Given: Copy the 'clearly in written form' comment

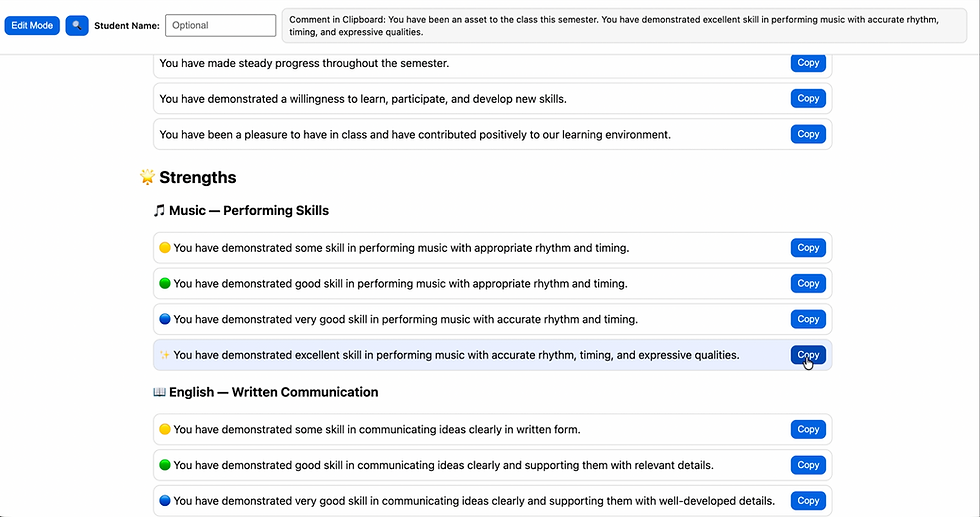Looking at the screenshot, I should (808, 429).
